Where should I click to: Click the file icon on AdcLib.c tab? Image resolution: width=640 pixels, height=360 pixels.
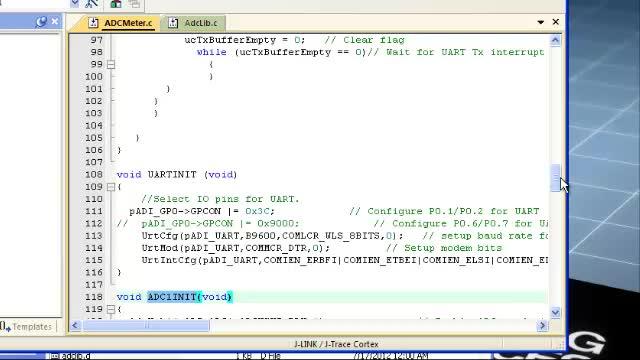pos(173,23)
